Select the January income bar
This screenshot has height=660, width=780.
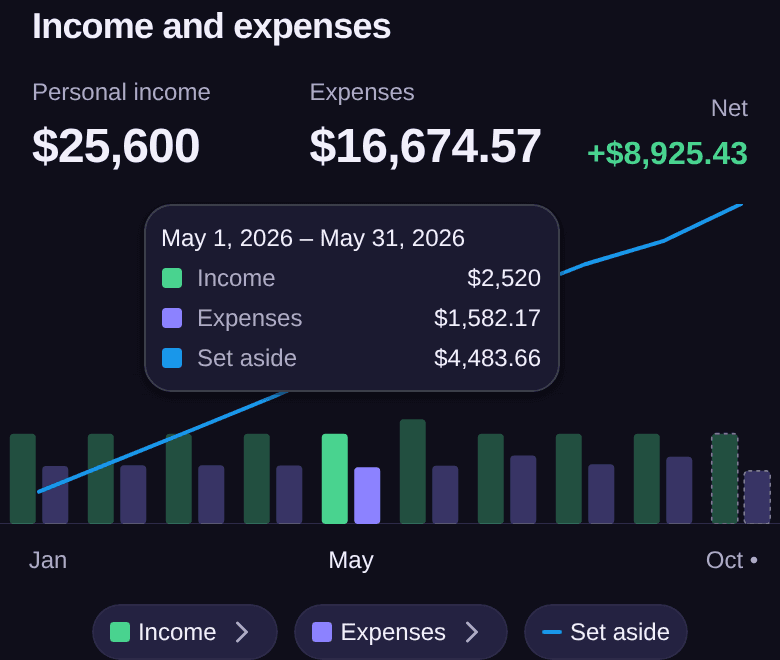click(23, 478)
